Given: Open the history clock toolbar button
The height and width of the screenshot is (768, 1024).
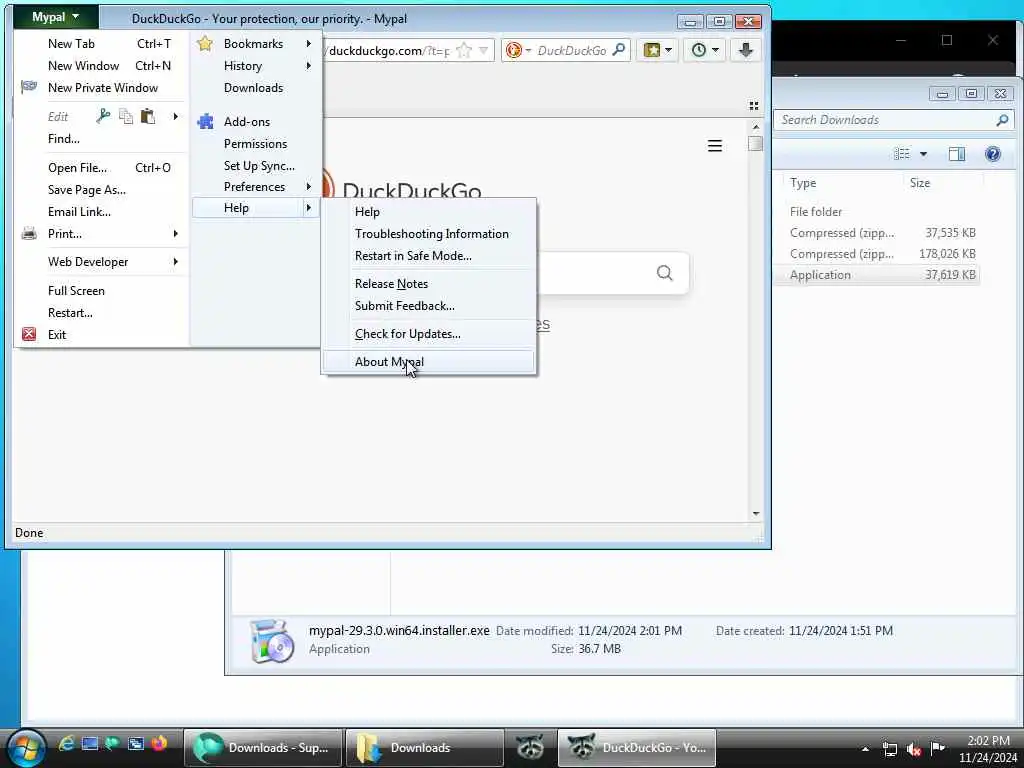Looking at the screenshot, I should point(705,50).
